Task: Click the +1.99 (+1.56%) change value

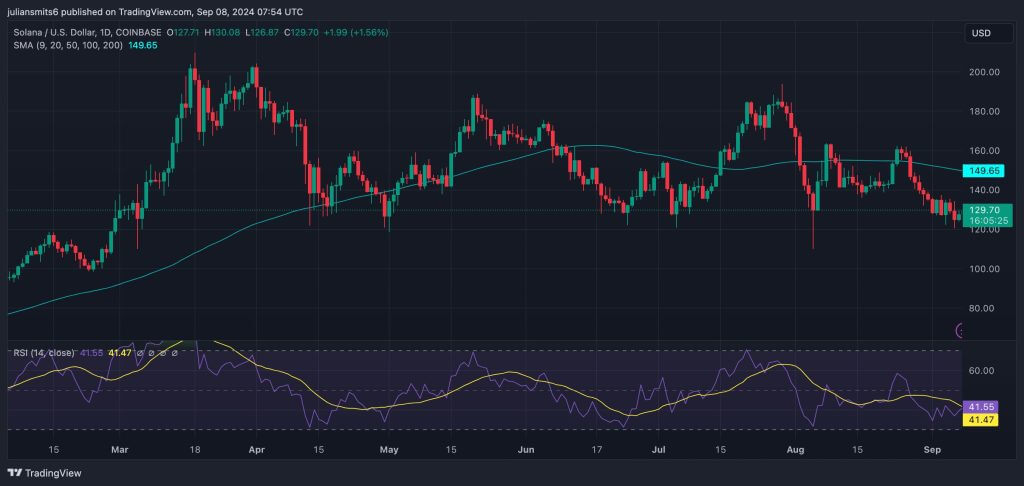Action: [x=356, y=32]
